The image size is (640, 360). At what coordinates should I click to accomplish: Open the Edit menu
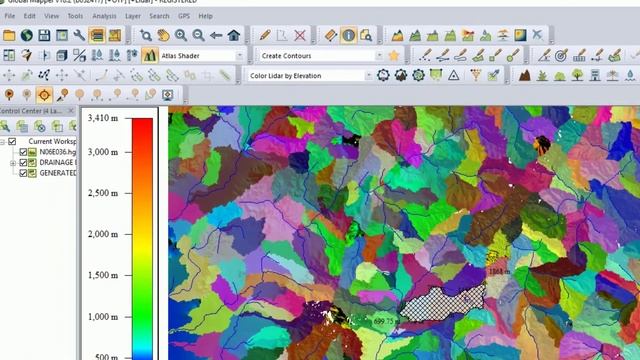coord(29,16)
